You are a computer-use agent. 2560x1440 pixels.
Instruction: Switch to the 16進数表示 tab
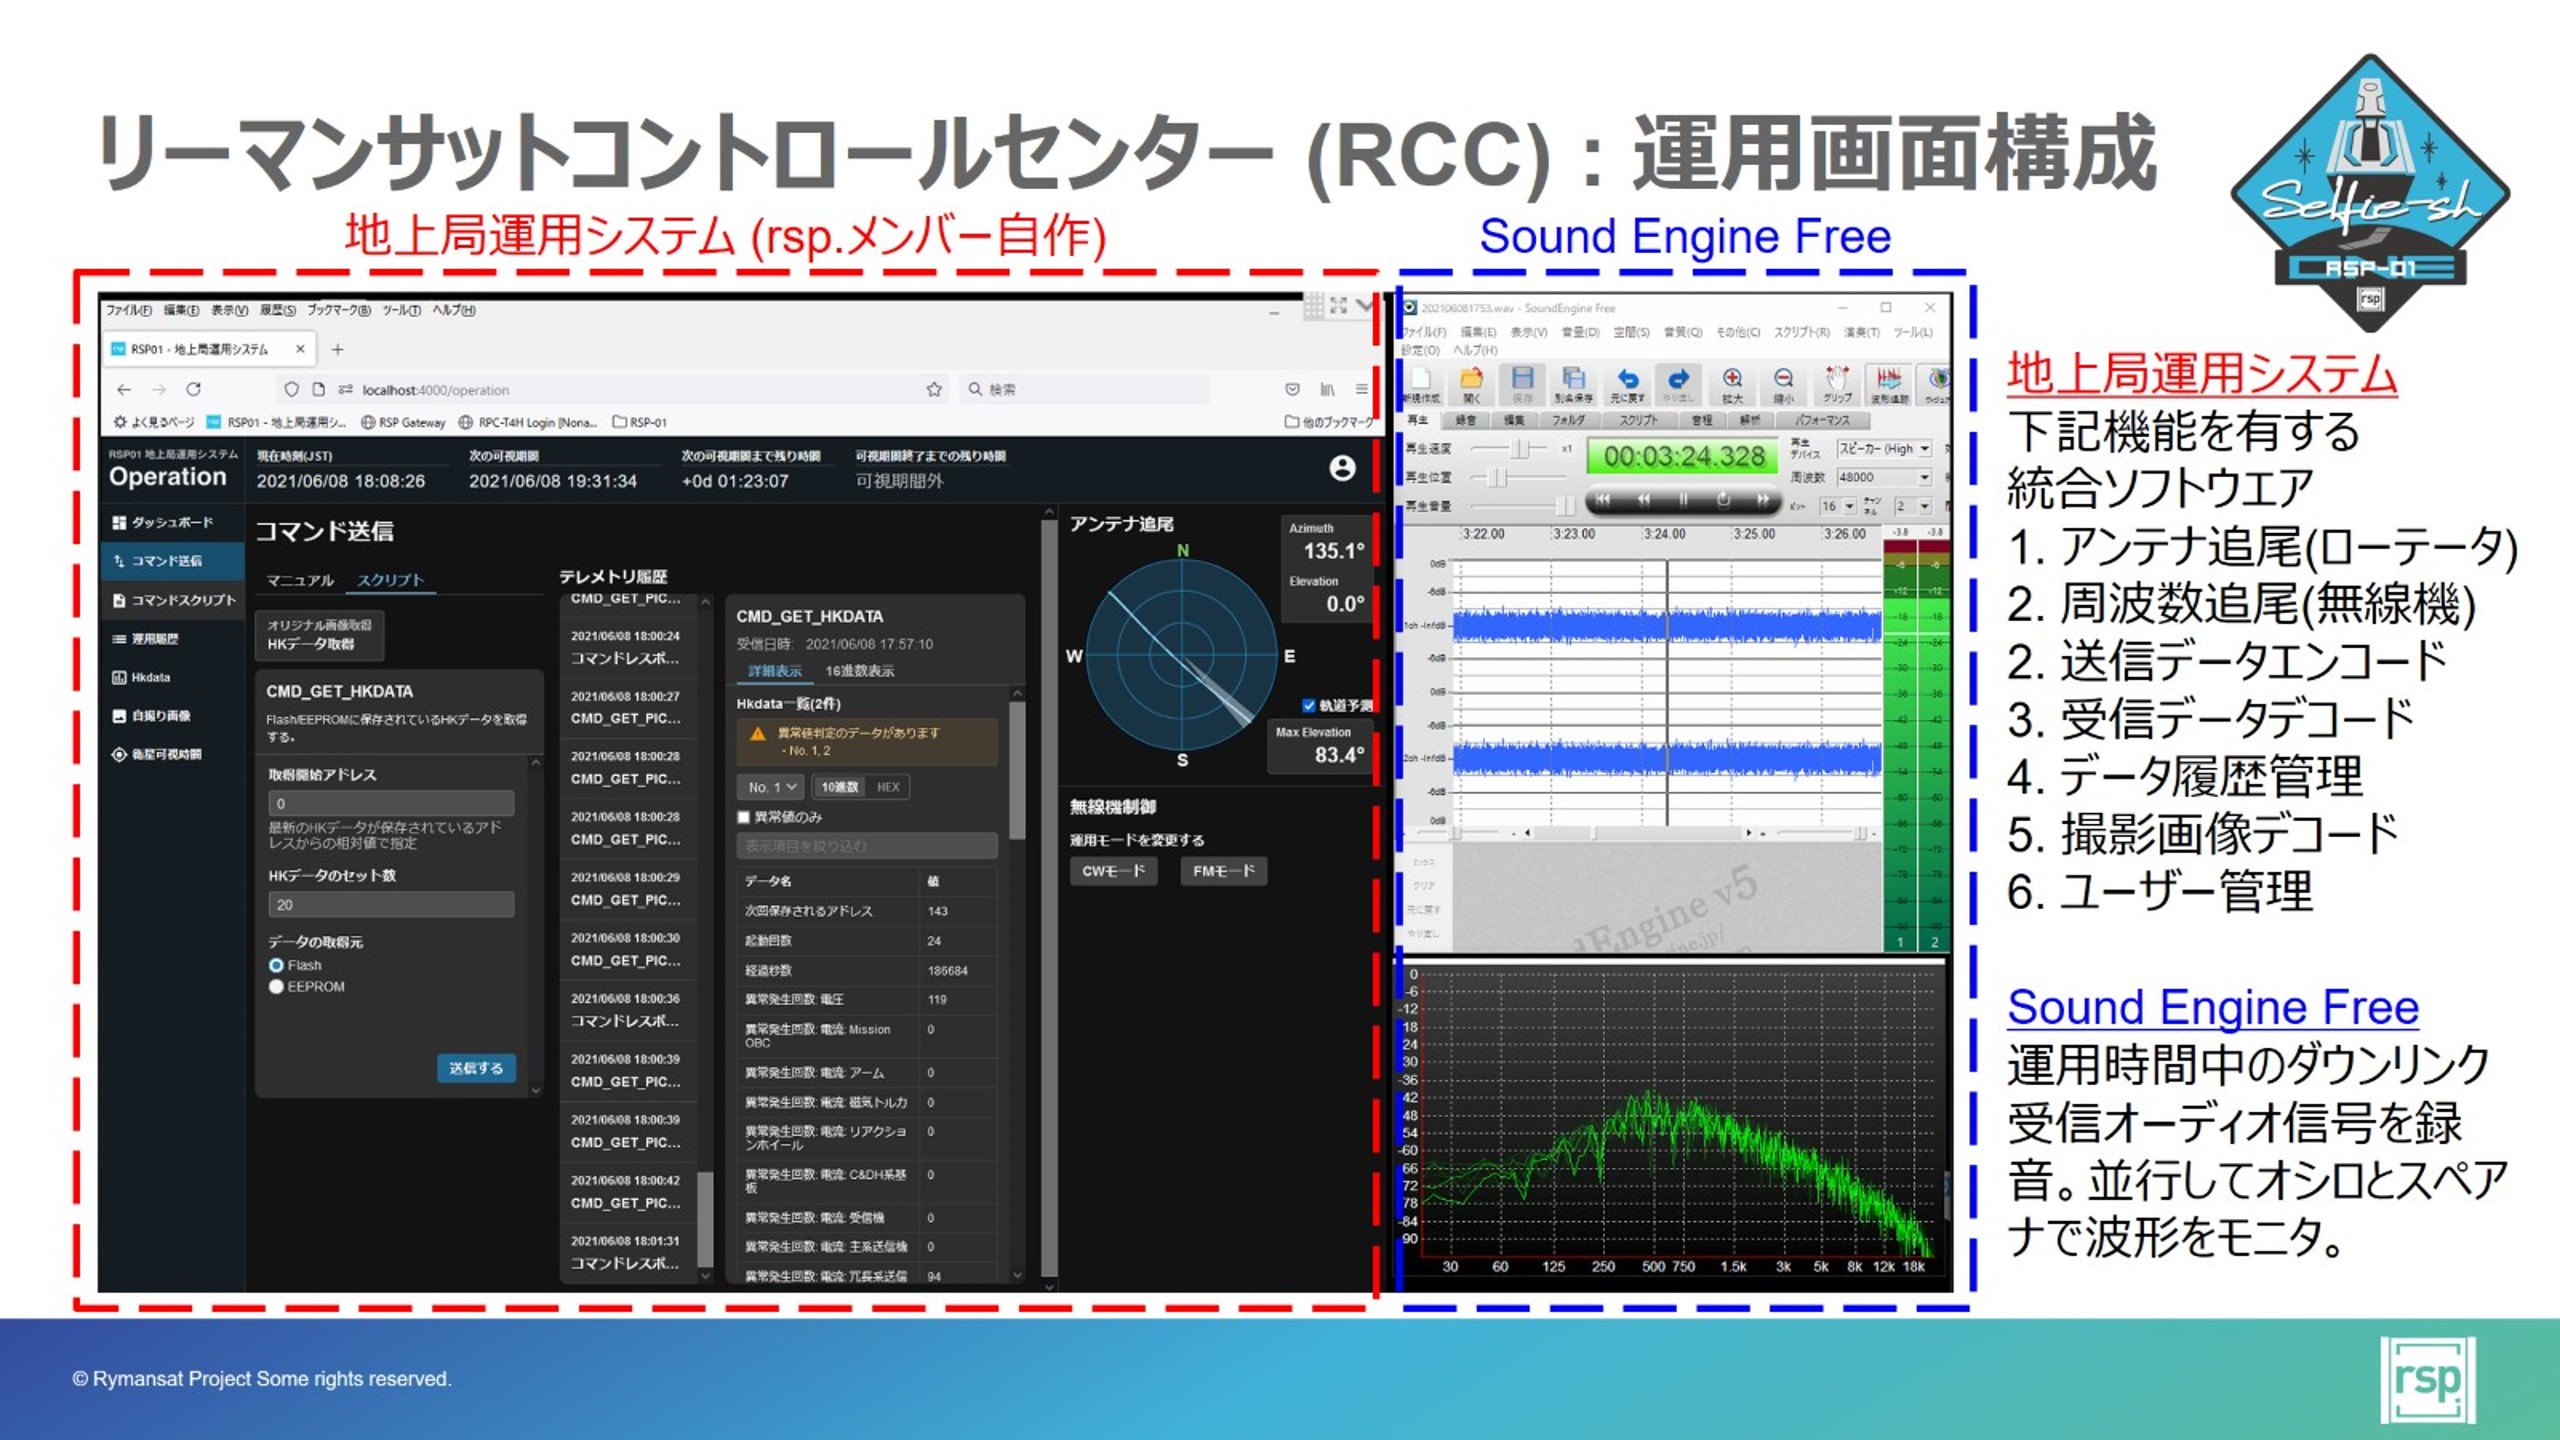[859, 671]
